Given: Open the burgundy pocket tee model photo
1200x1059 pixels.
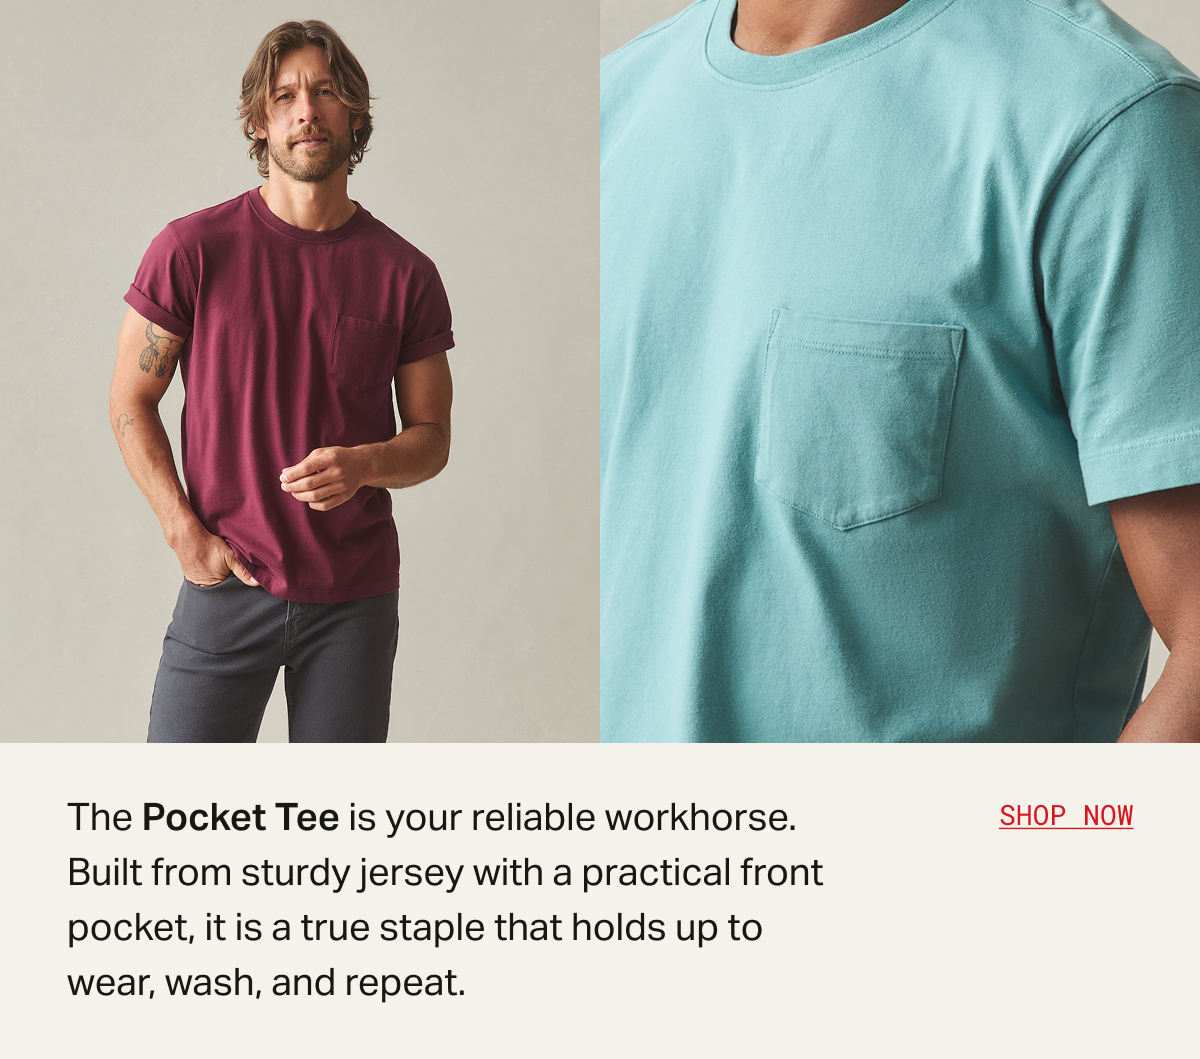Looking at the screenshot, I should (300, 371).
